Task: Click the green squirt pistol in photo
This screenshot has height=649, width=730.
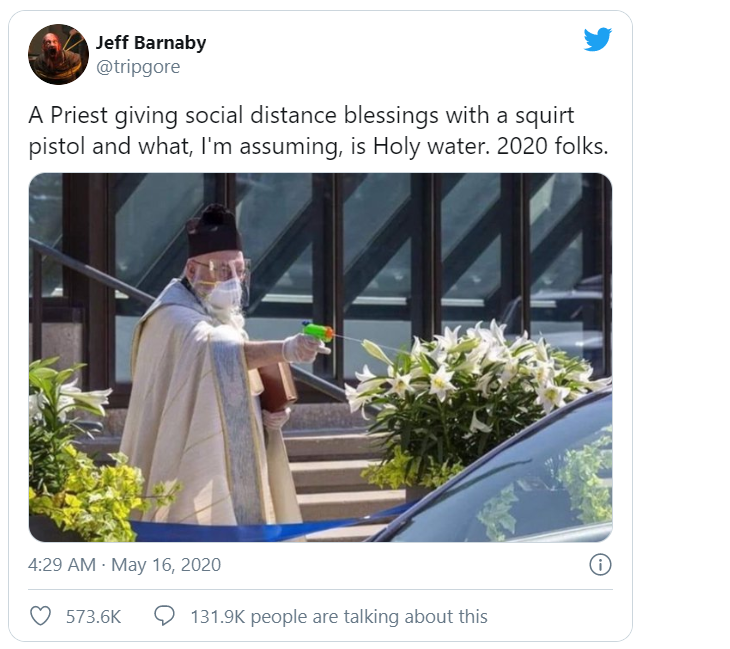Action: point(318,332)
